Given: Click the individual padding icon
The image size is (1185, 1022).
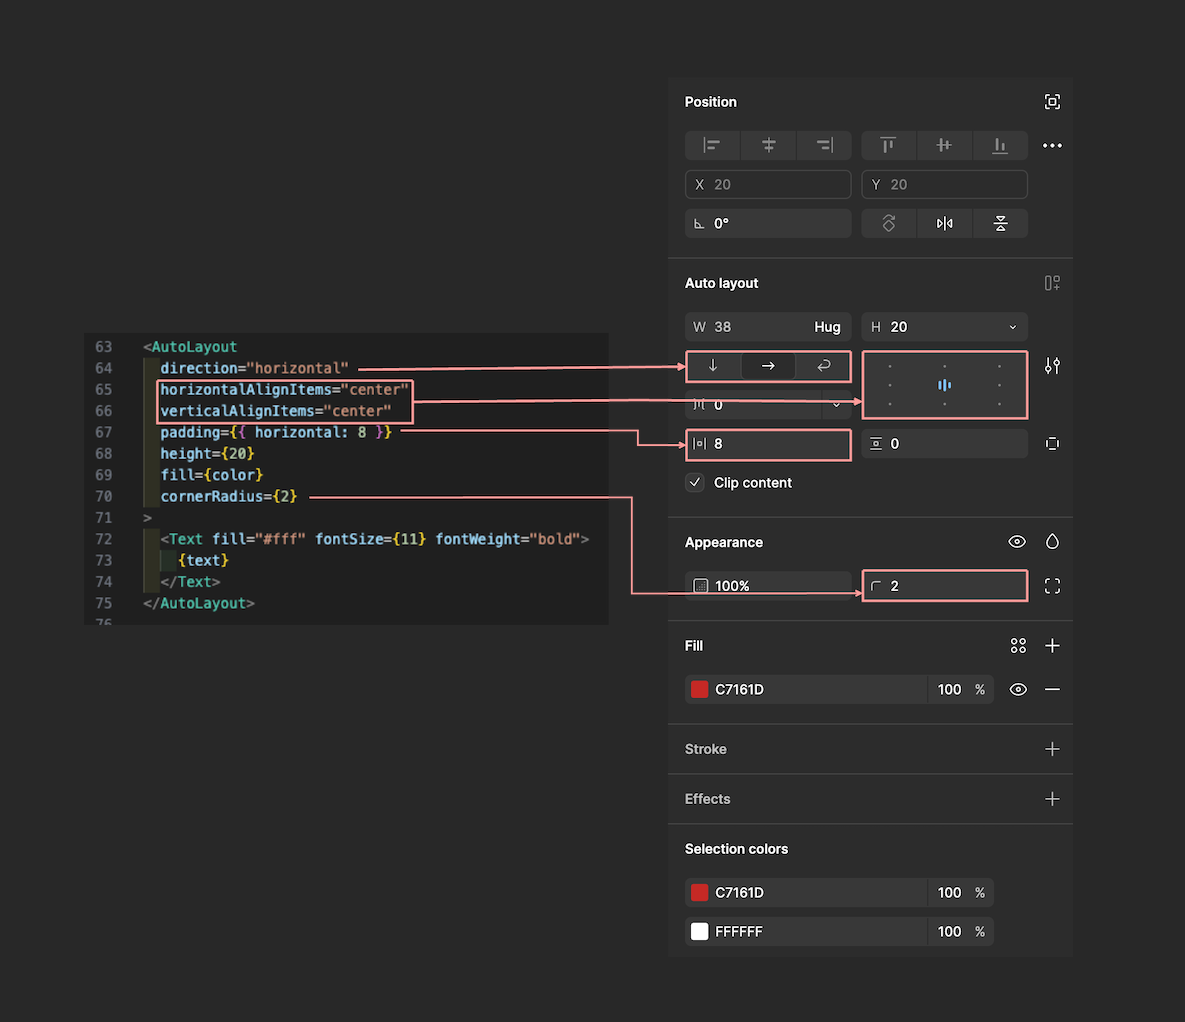Looking at the screenshot, I should pyautogui.click(x=1052, y=444).
